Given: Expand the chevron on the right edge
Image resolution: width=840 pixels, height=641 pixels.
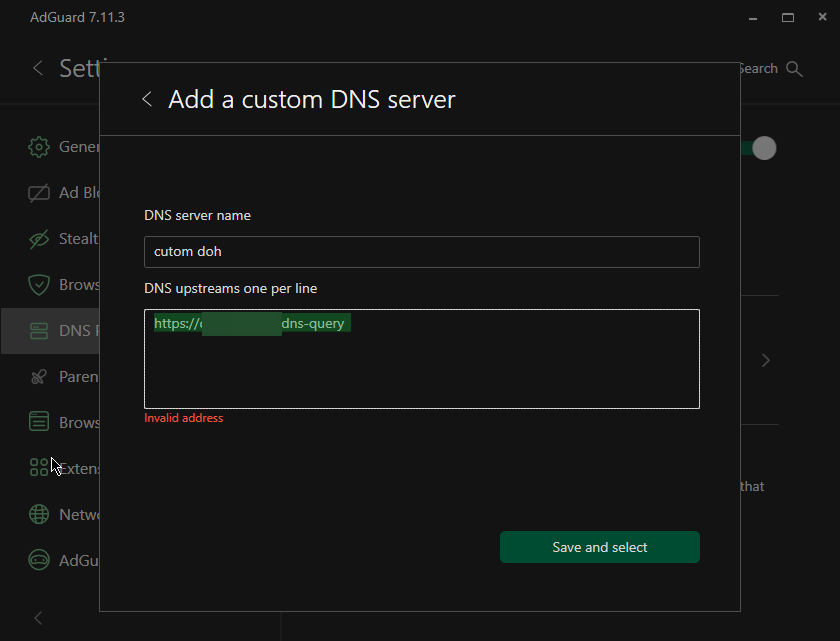Looking at the screenshot, I should (x=766, y=360).
